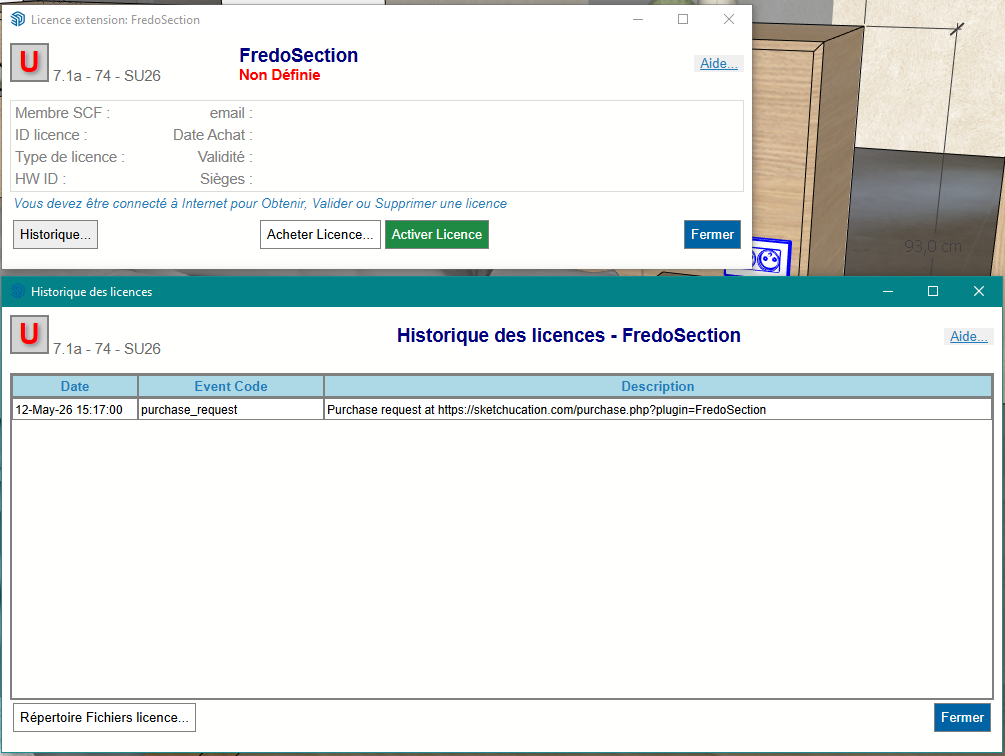Screen dimensions: 1005x756
Task: Click SketchUp logo in Licence extension title bar
Action: pos(18,19)
